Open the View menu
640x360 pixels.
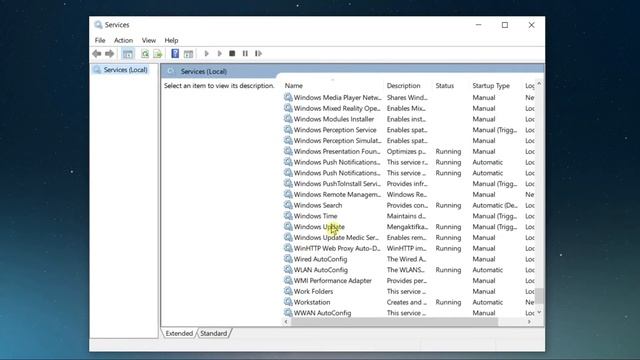[149, 40]
